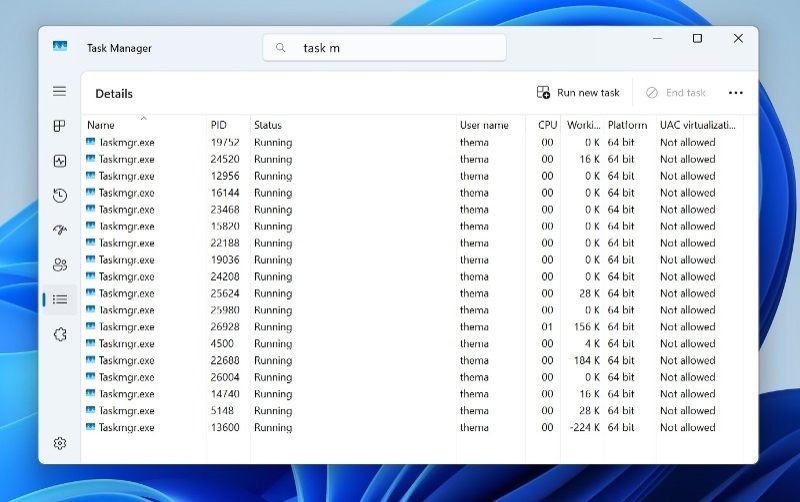Sort by the CPU column header

(x=547, y=126)
